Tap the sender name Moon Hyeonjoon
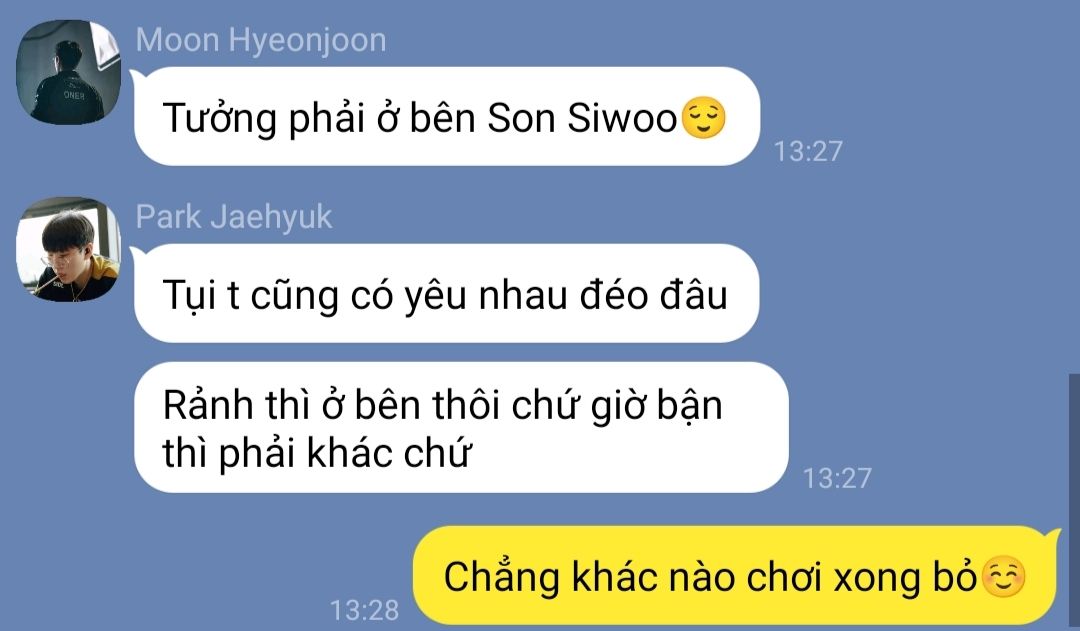This screenshot has width=1080, height=631. tap(260, 40)
